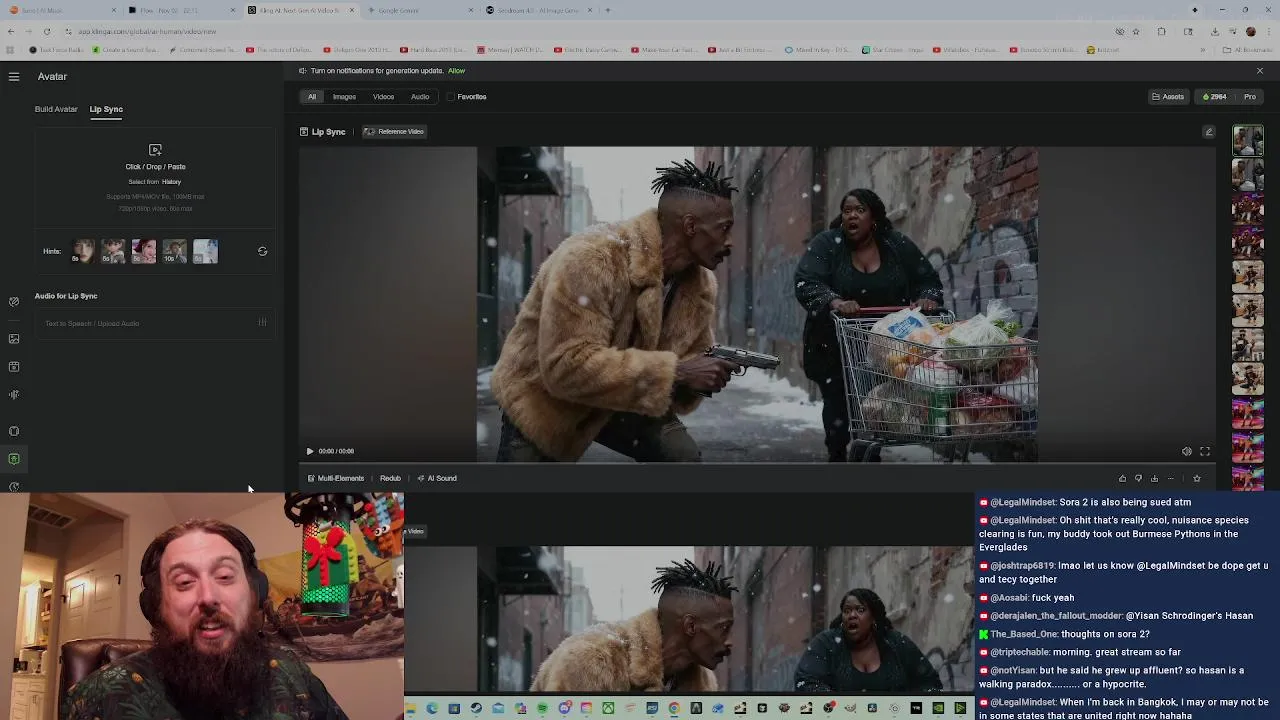This screenshot has width=1280, height=720.
Task: Open the image generation sidebar icon
Action: click(14, 339)
